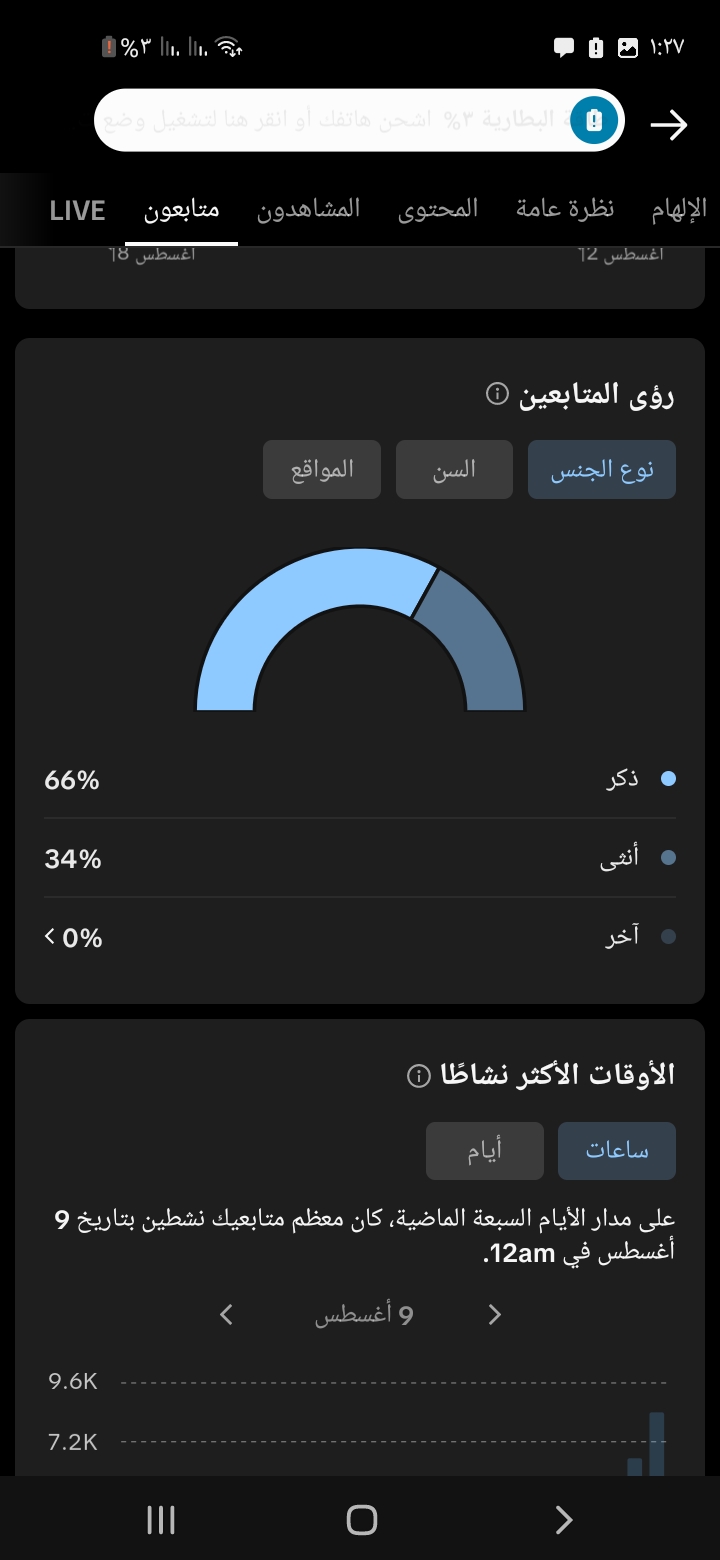Tap the low battery notification banner
Screen dimensions: 720x1560
point(360,121)
